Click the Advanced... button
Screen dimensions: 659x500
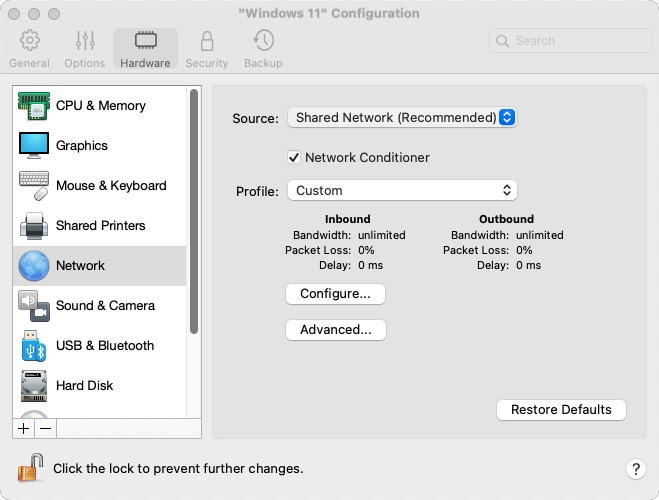click(x=336, y=330)
